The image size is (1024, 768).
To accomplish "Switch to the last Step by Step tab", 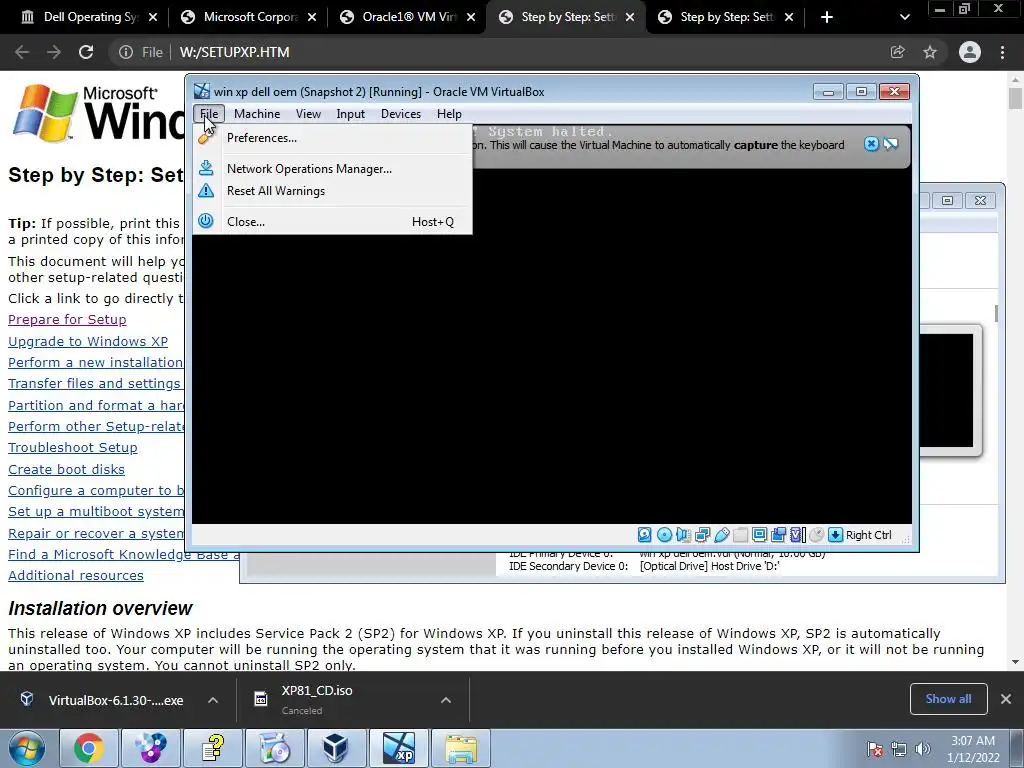I will (x=726, y=17).
